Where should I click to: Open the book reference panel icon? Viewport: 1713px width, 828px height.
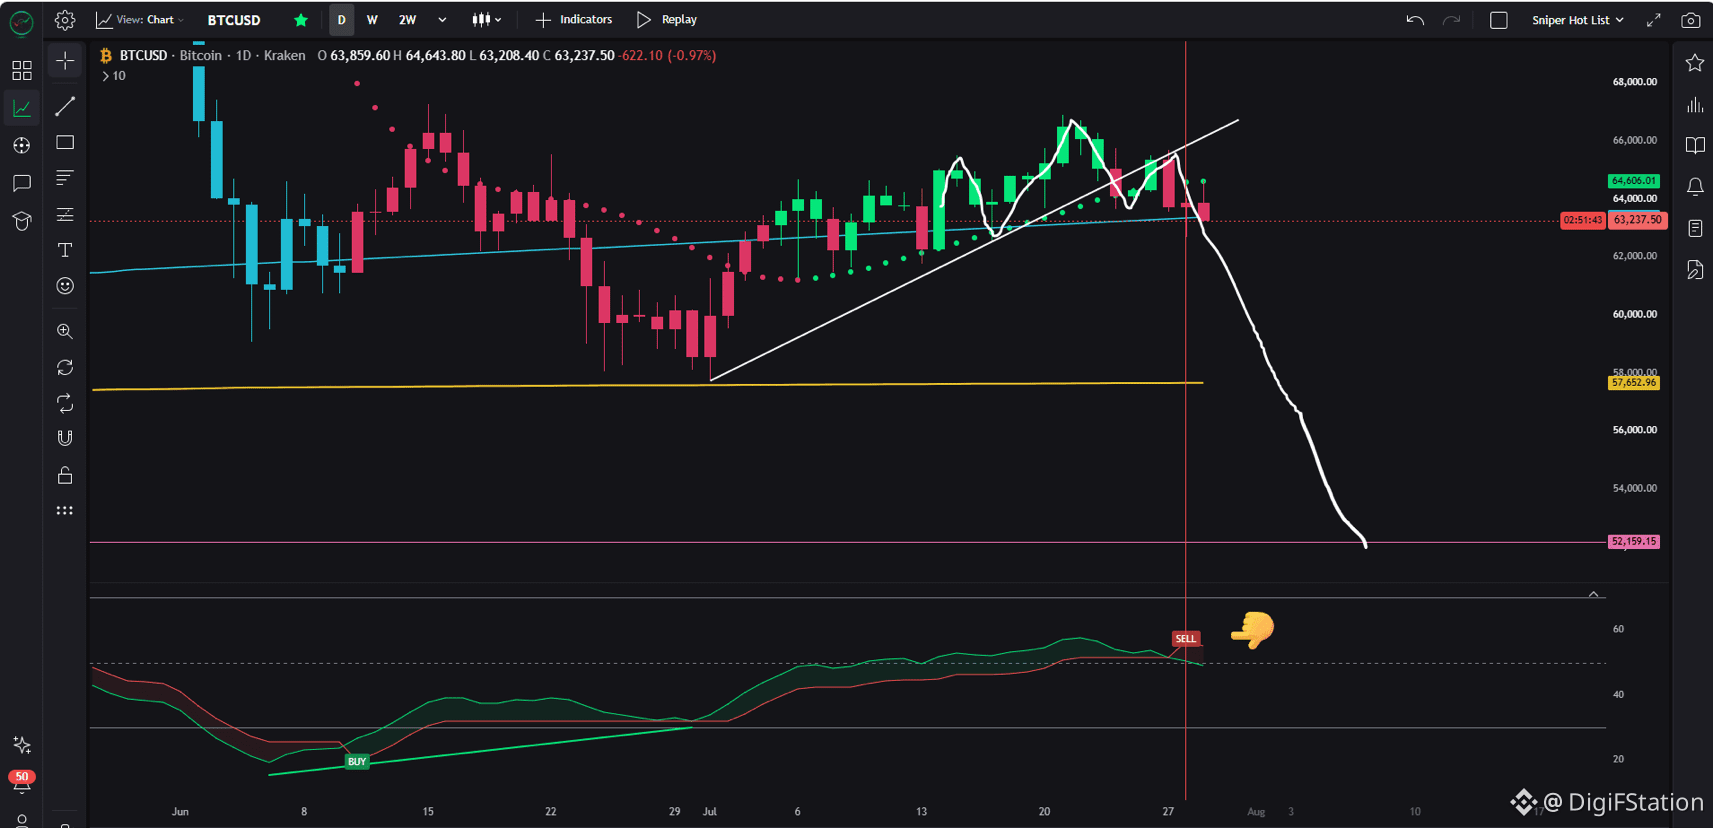(x=1695, y=145)
